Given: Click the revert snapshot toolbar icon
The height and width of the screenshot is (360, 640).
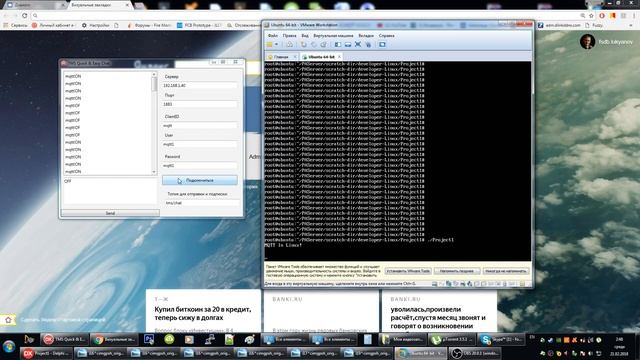Looking at the screenshot, I should pos(313,44).
